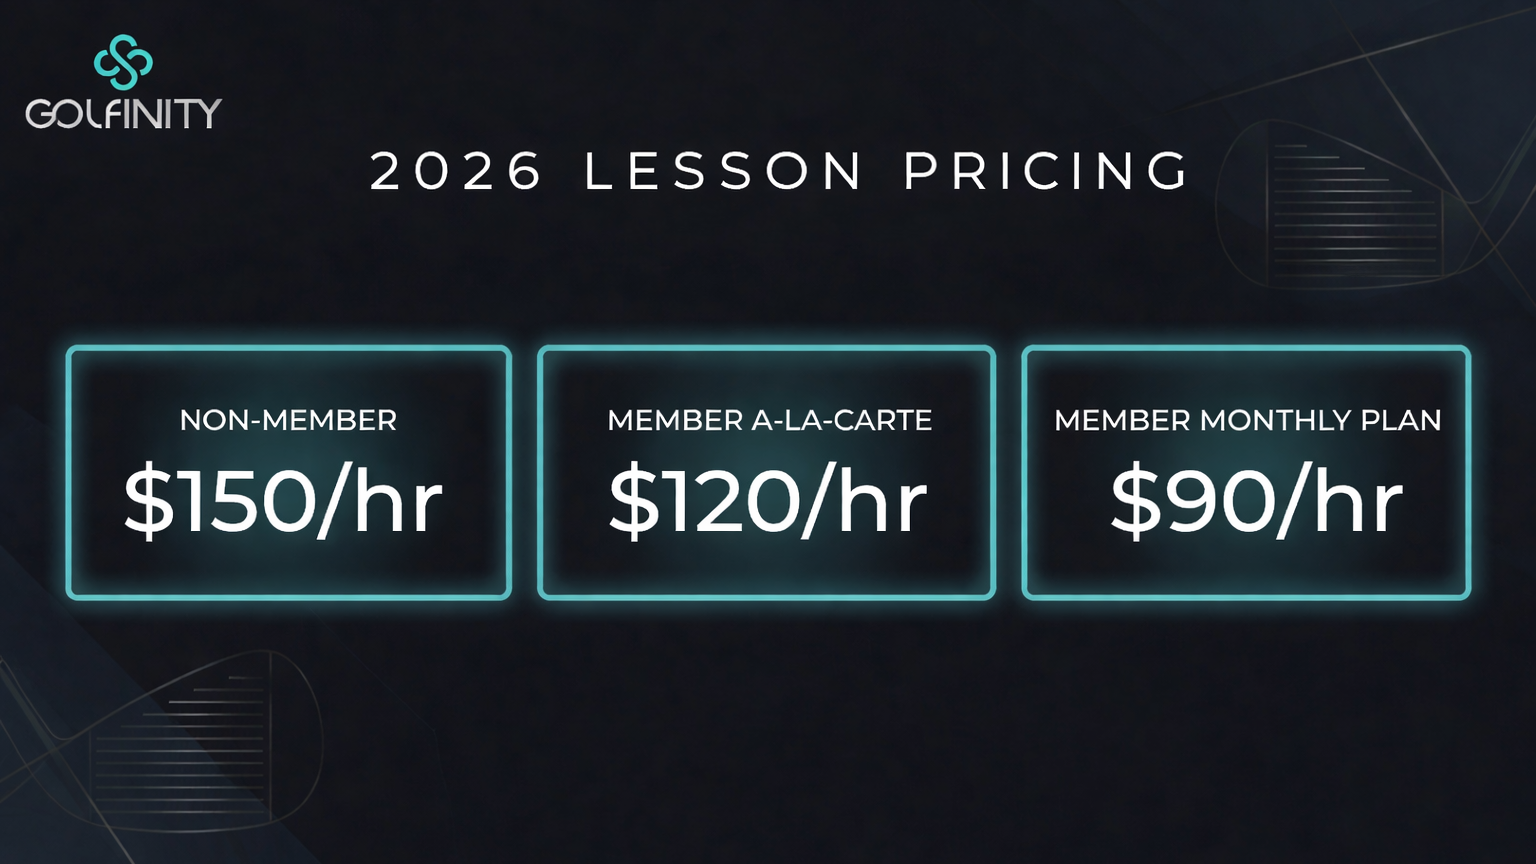
Task: Click the dollar sign before 150
Action: tap(148, 502)
